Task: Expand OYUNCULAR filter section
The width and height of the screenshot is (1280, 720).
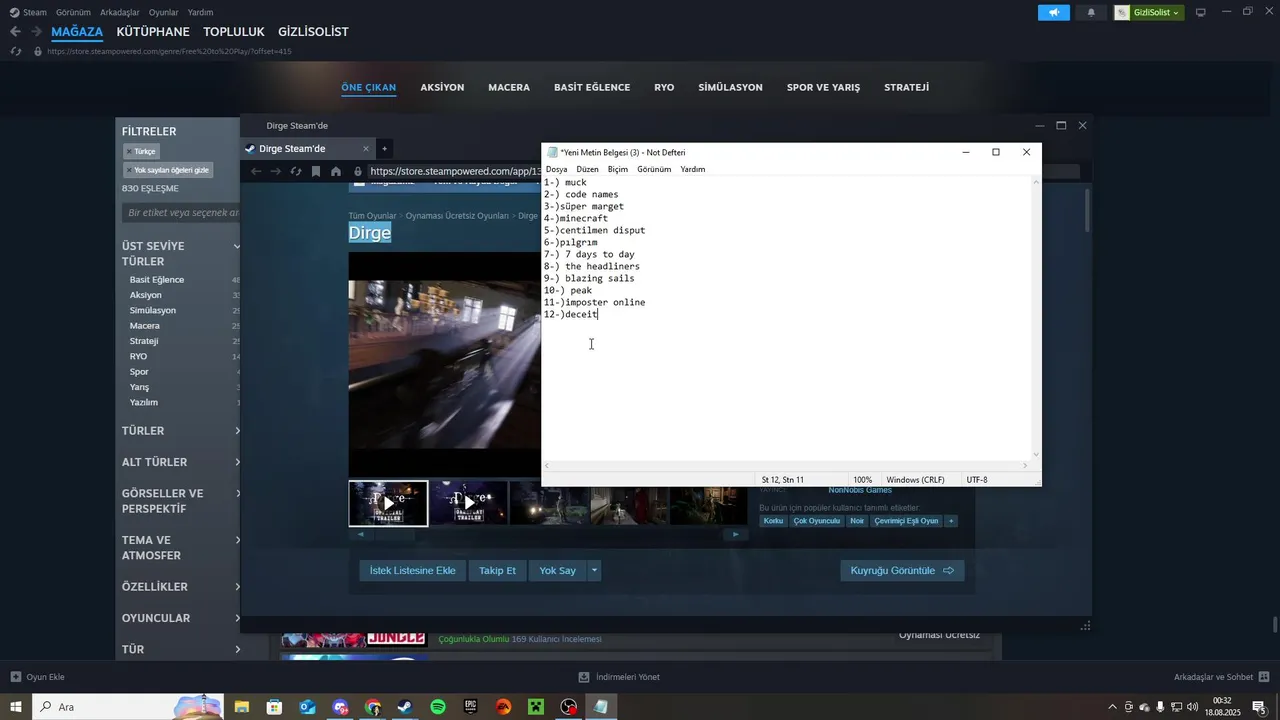Action: click(x=180, y=618)
